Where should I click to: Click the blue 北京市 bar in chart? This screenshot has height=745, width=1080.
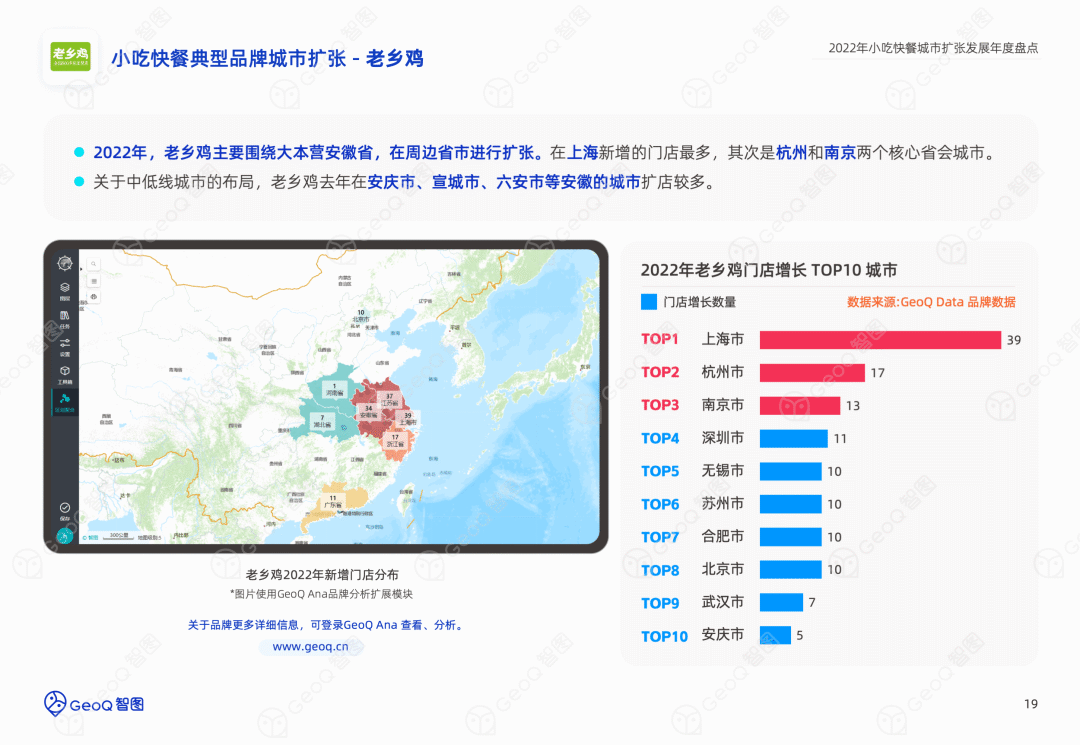click(791, 569)
